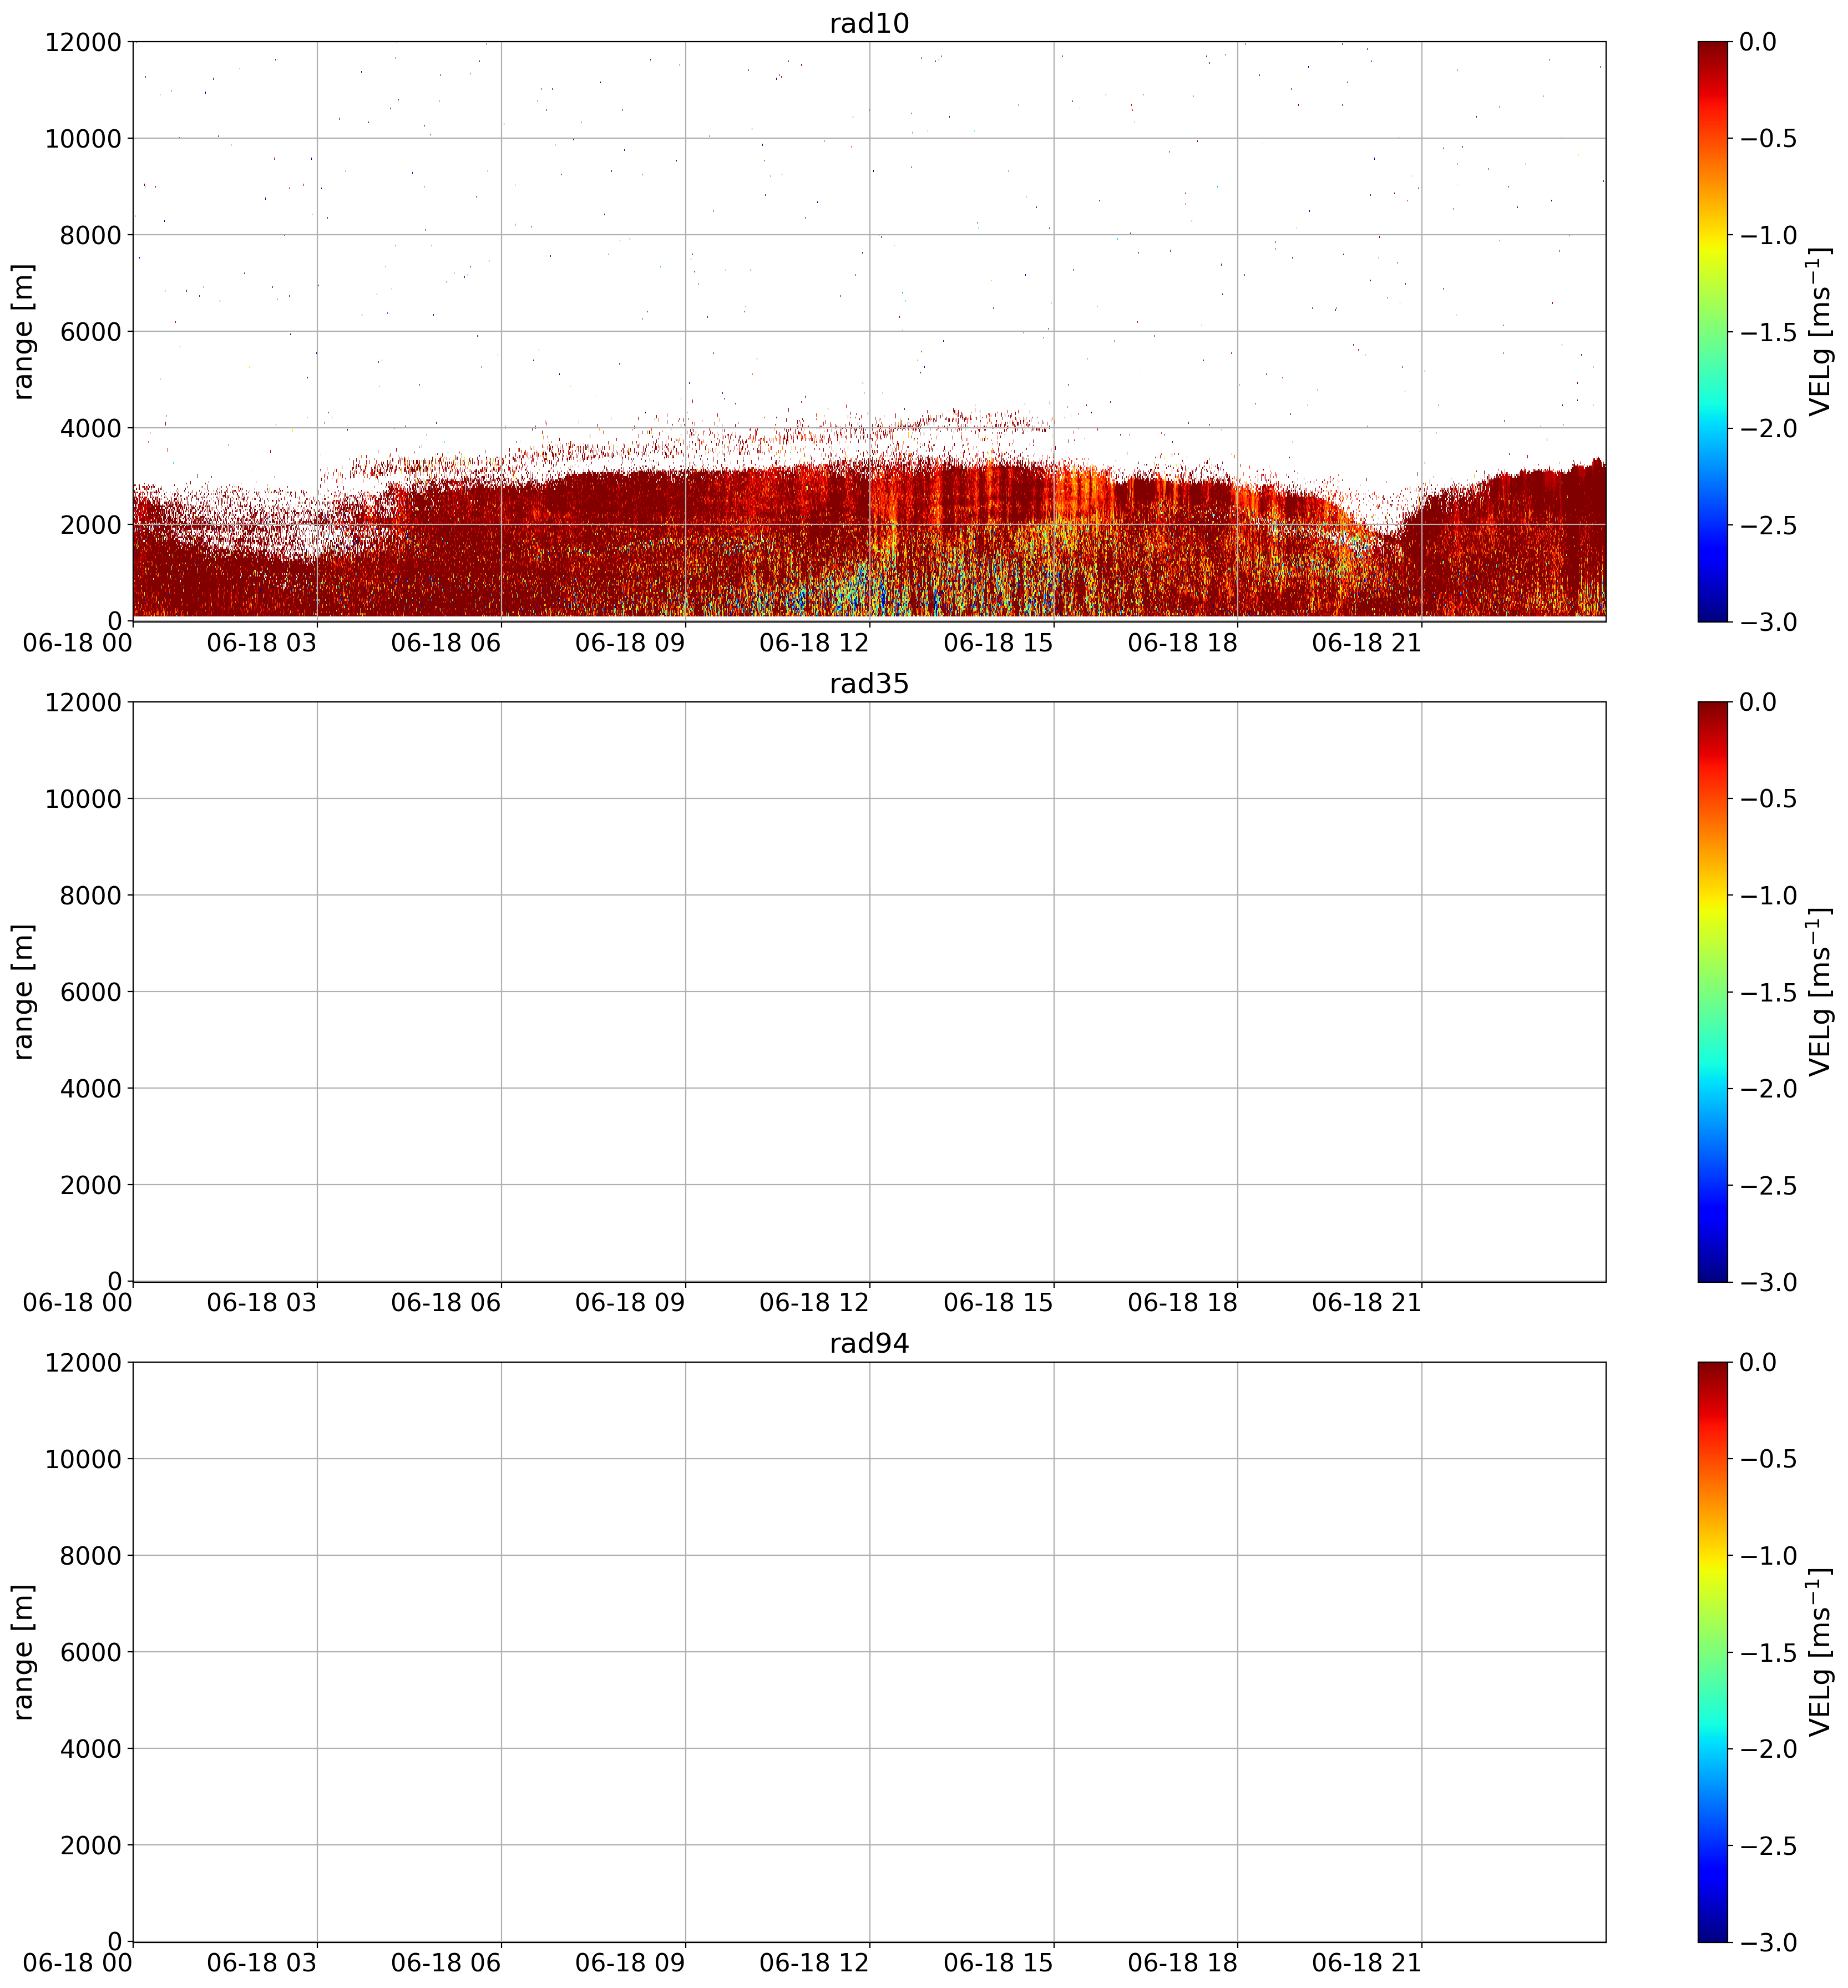Screen dimensions: 1848x1988
Task: Click the rad94 panel title
Action: [x=869, y=1344]
